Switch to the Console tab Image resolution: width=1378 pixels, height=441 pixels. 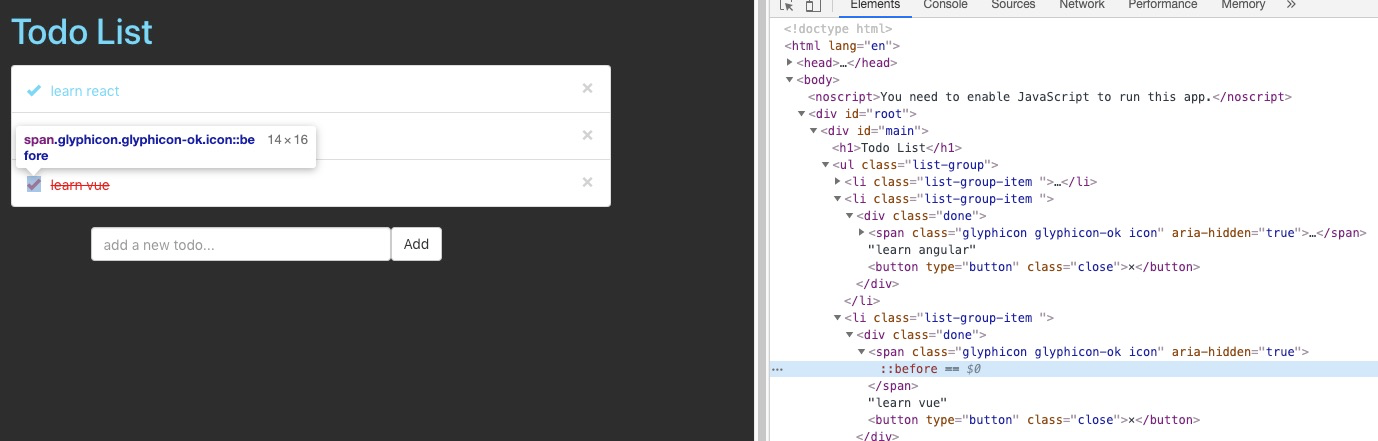945,5
